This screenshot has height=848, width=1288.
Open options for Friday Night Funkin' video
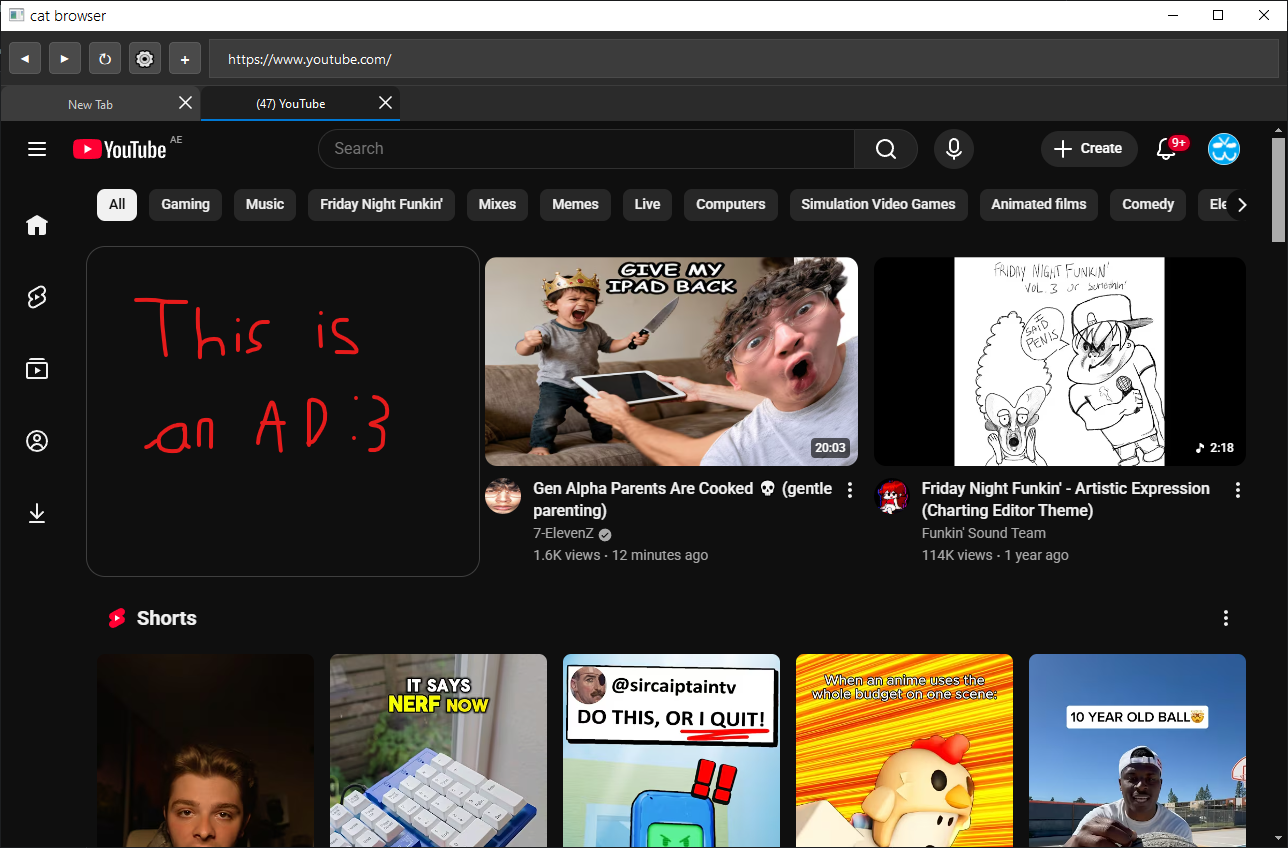click(x=1238, y=490)
